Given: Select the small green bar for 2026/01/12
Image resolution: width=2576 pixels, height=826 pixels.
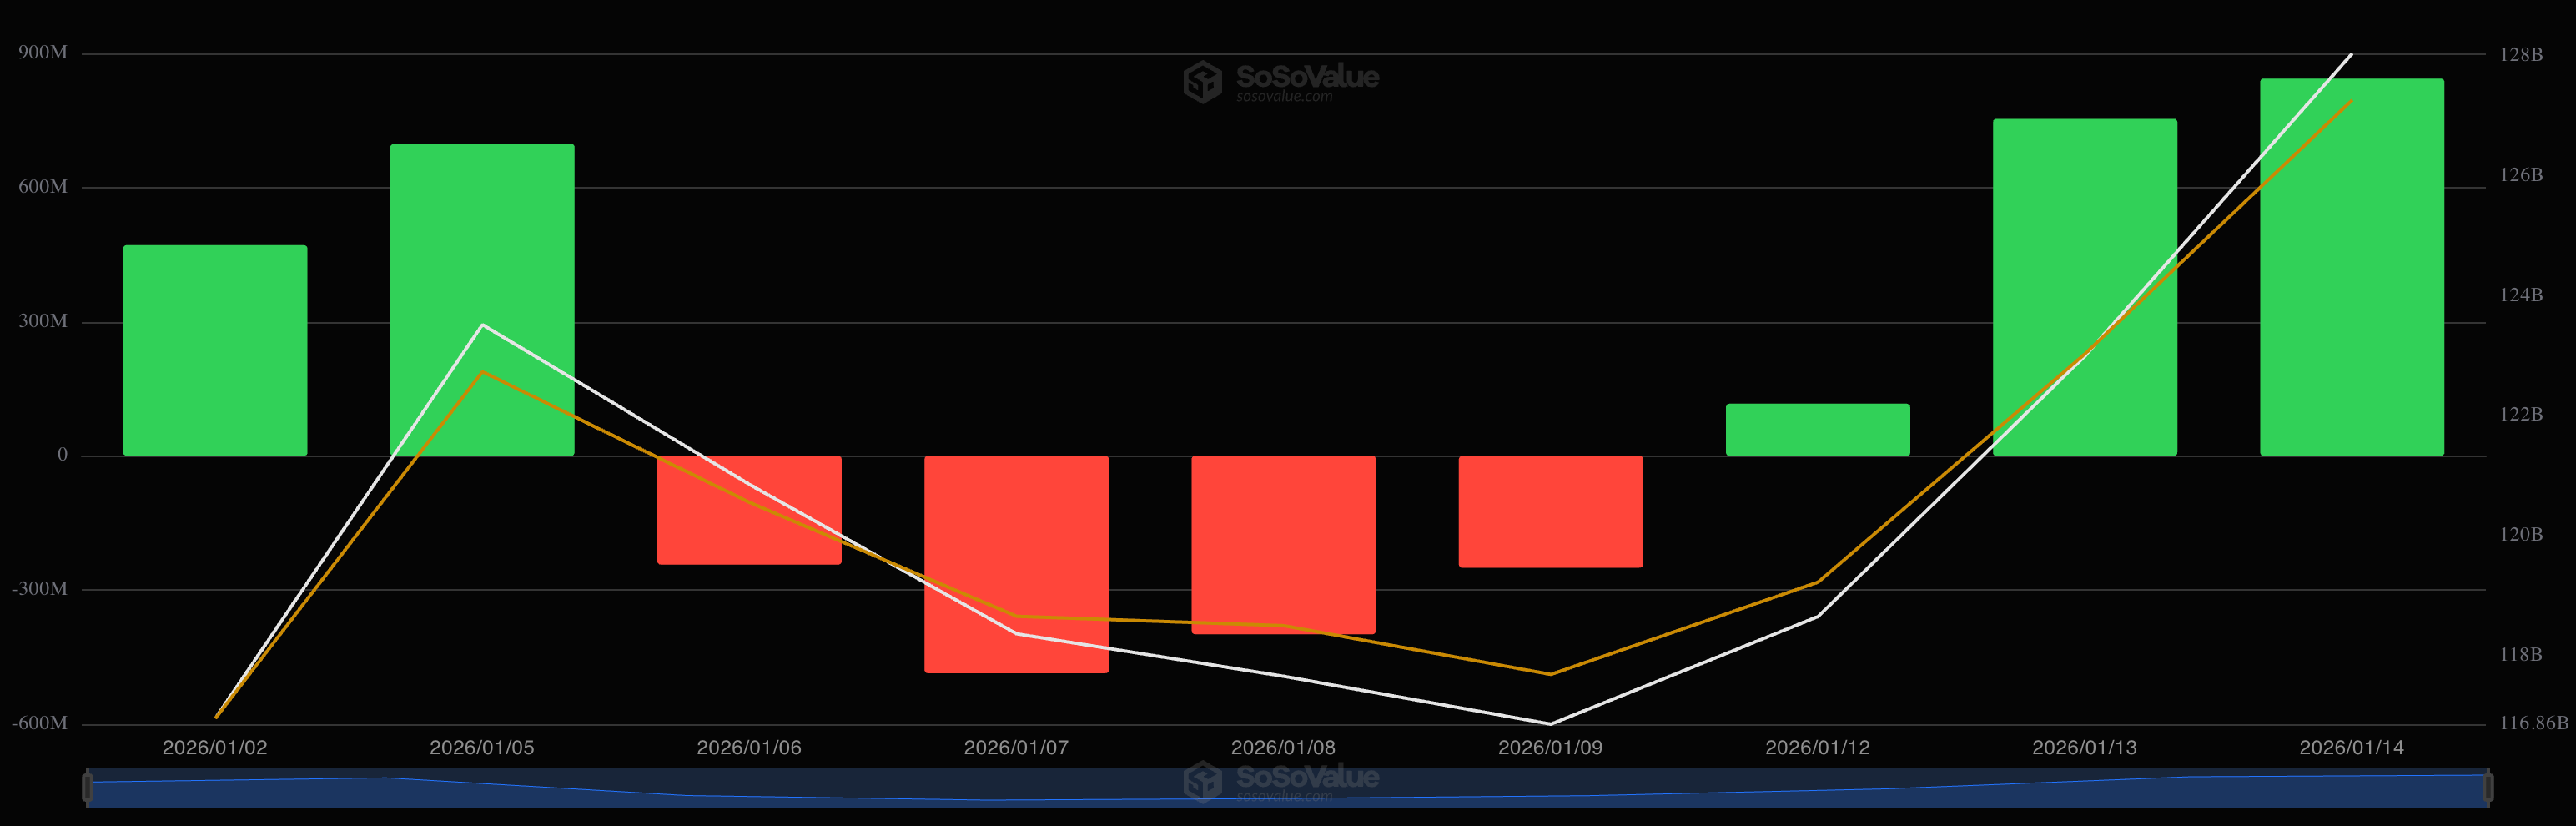Looking at the screenshot, I should pos(1818,430).
